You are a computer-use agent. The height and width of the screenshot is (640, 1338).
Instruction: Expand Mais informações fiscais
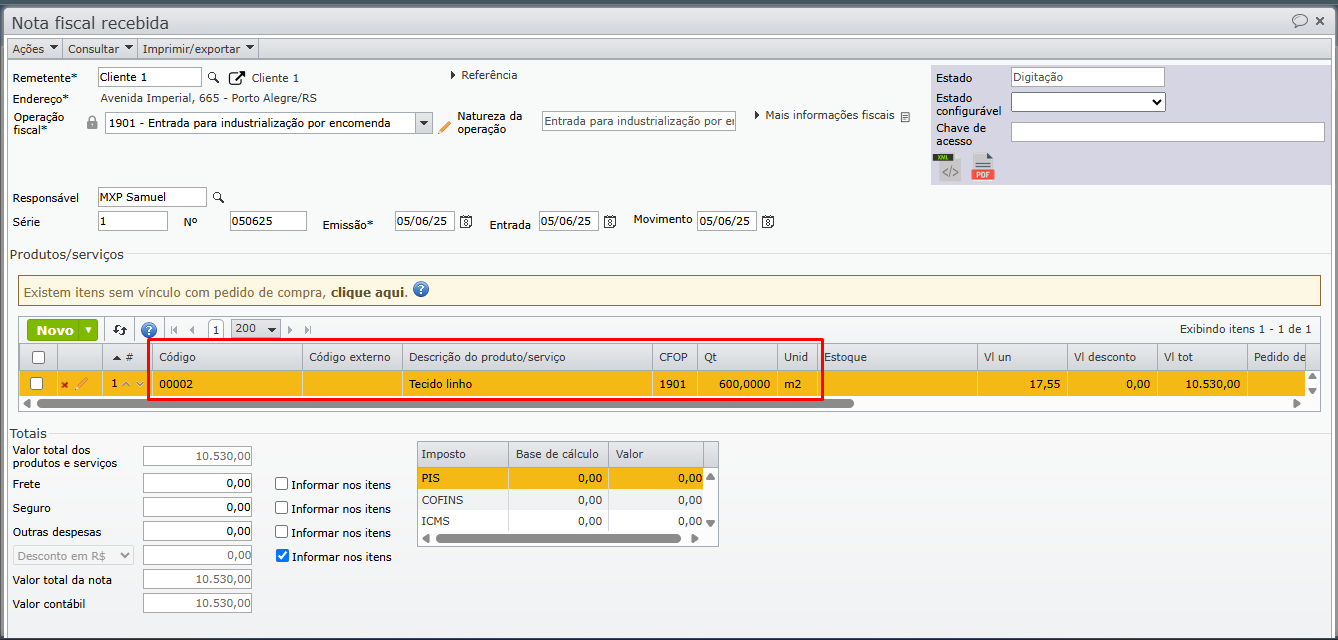pos(824,115)
